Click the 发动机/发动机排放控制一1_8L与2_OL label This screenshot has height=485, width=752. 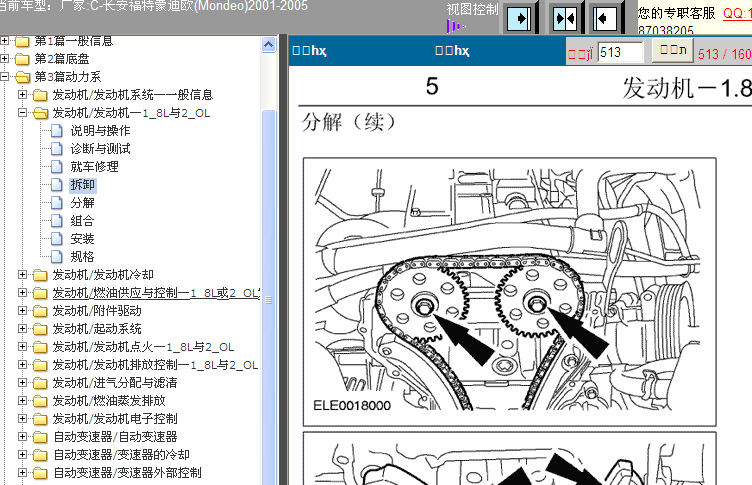[x=155, y=365]
